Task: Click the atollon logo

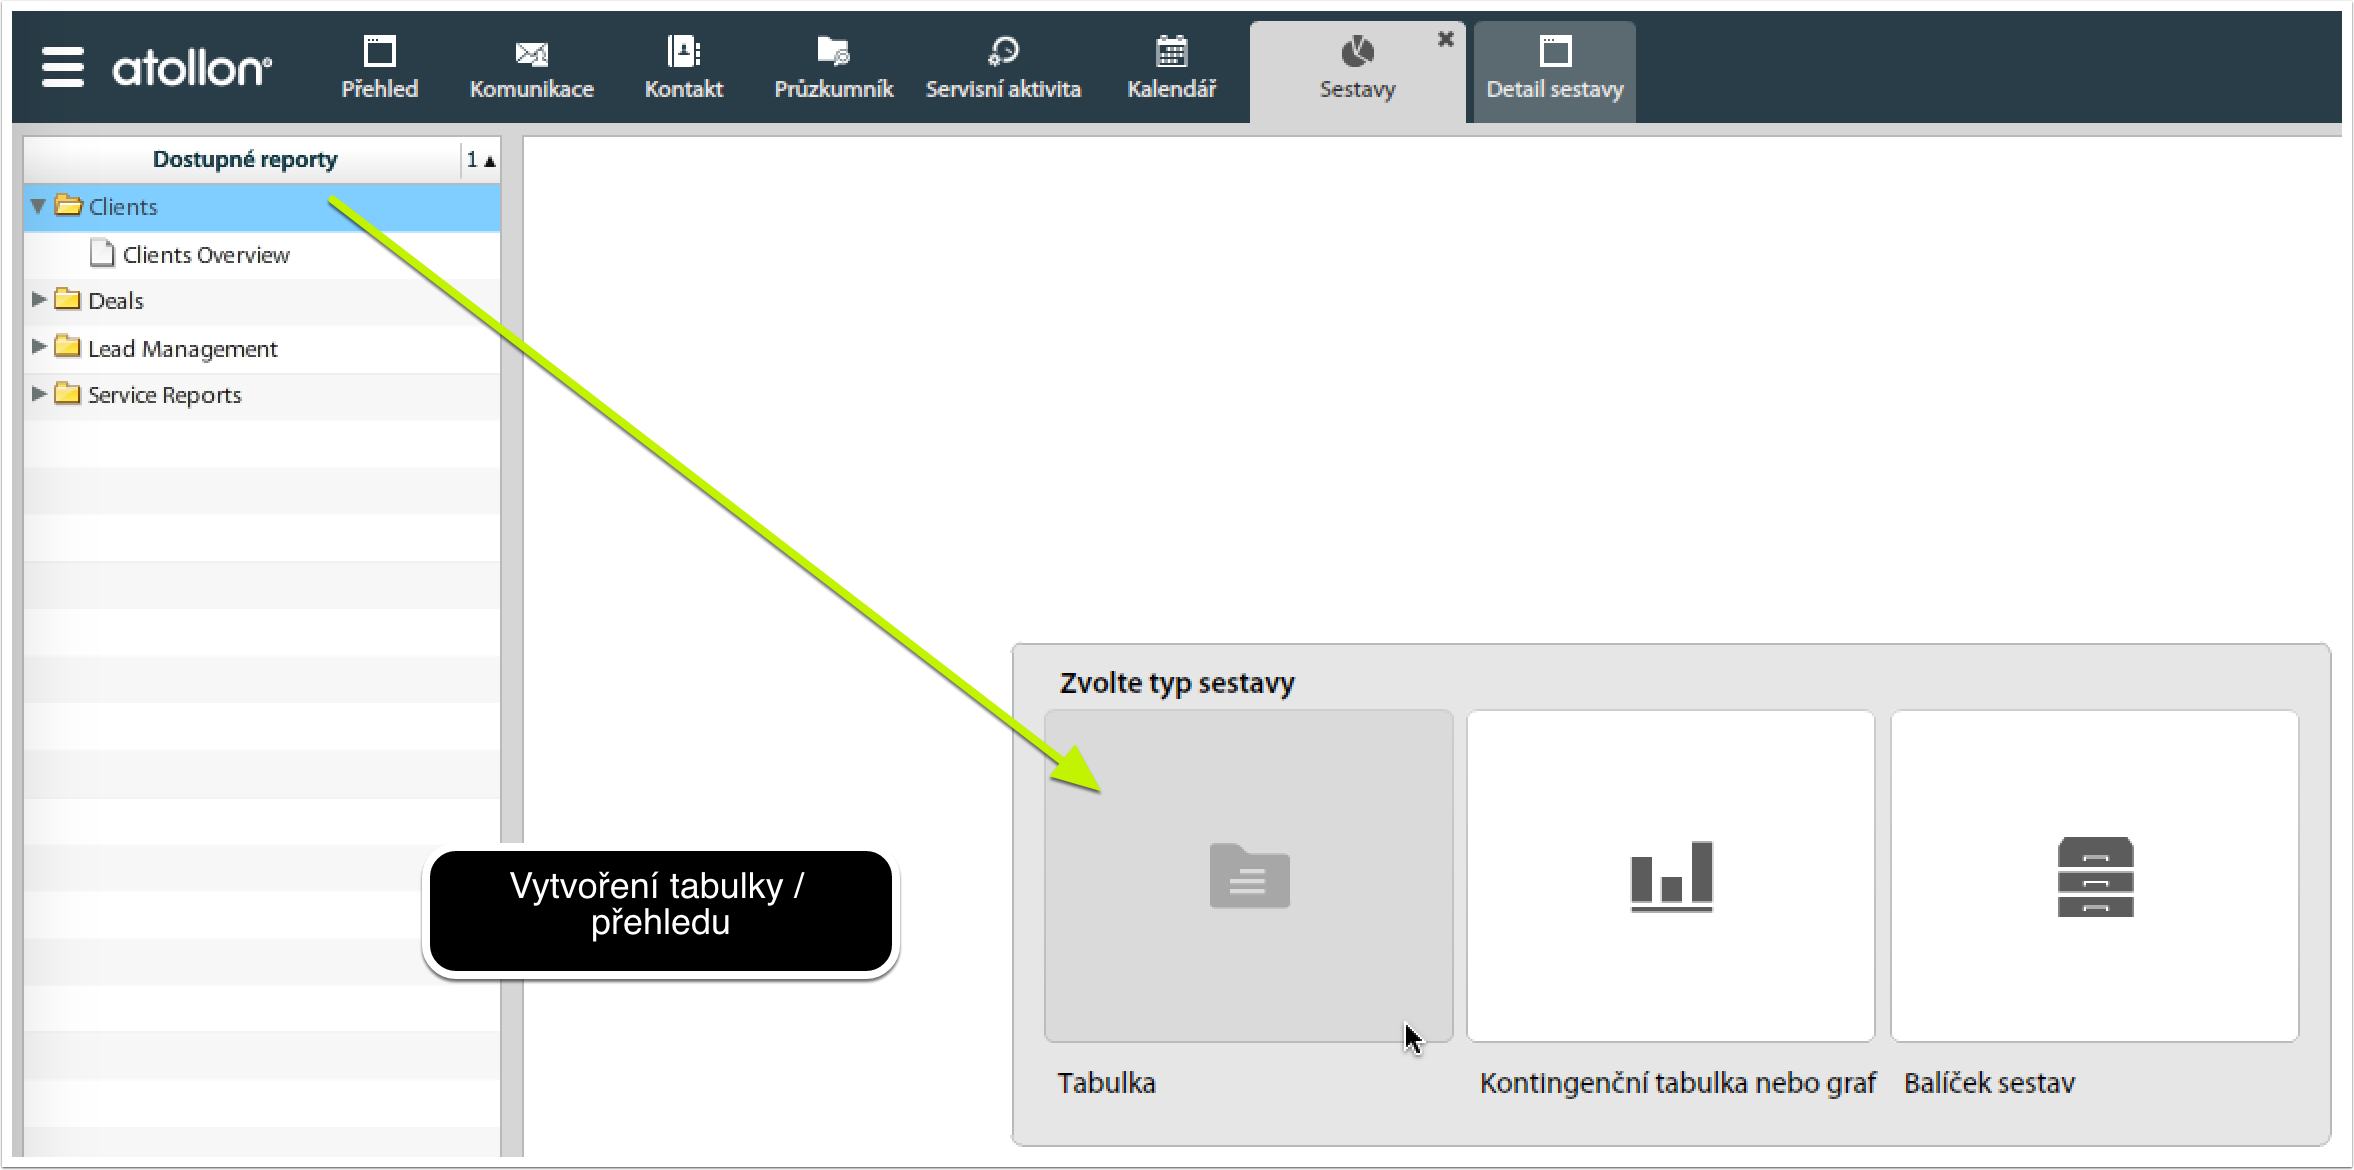Action: (x=191, y=68)
